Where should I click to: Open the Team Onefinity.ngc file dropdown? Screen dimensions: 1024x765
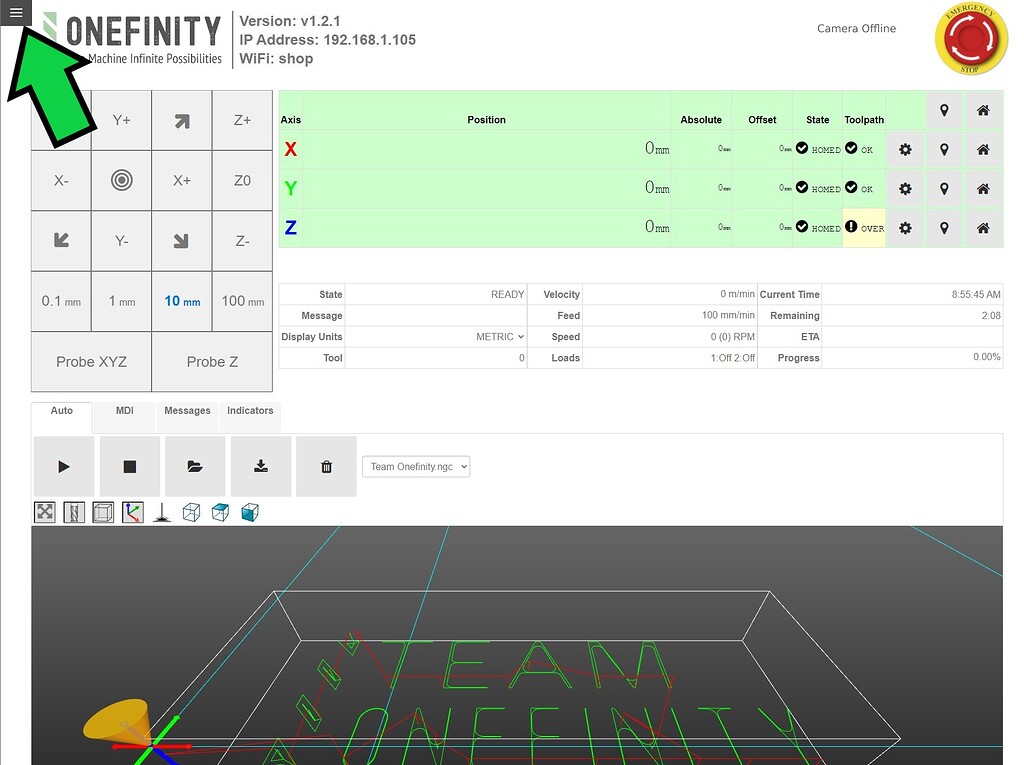click(x=416, y=466)
